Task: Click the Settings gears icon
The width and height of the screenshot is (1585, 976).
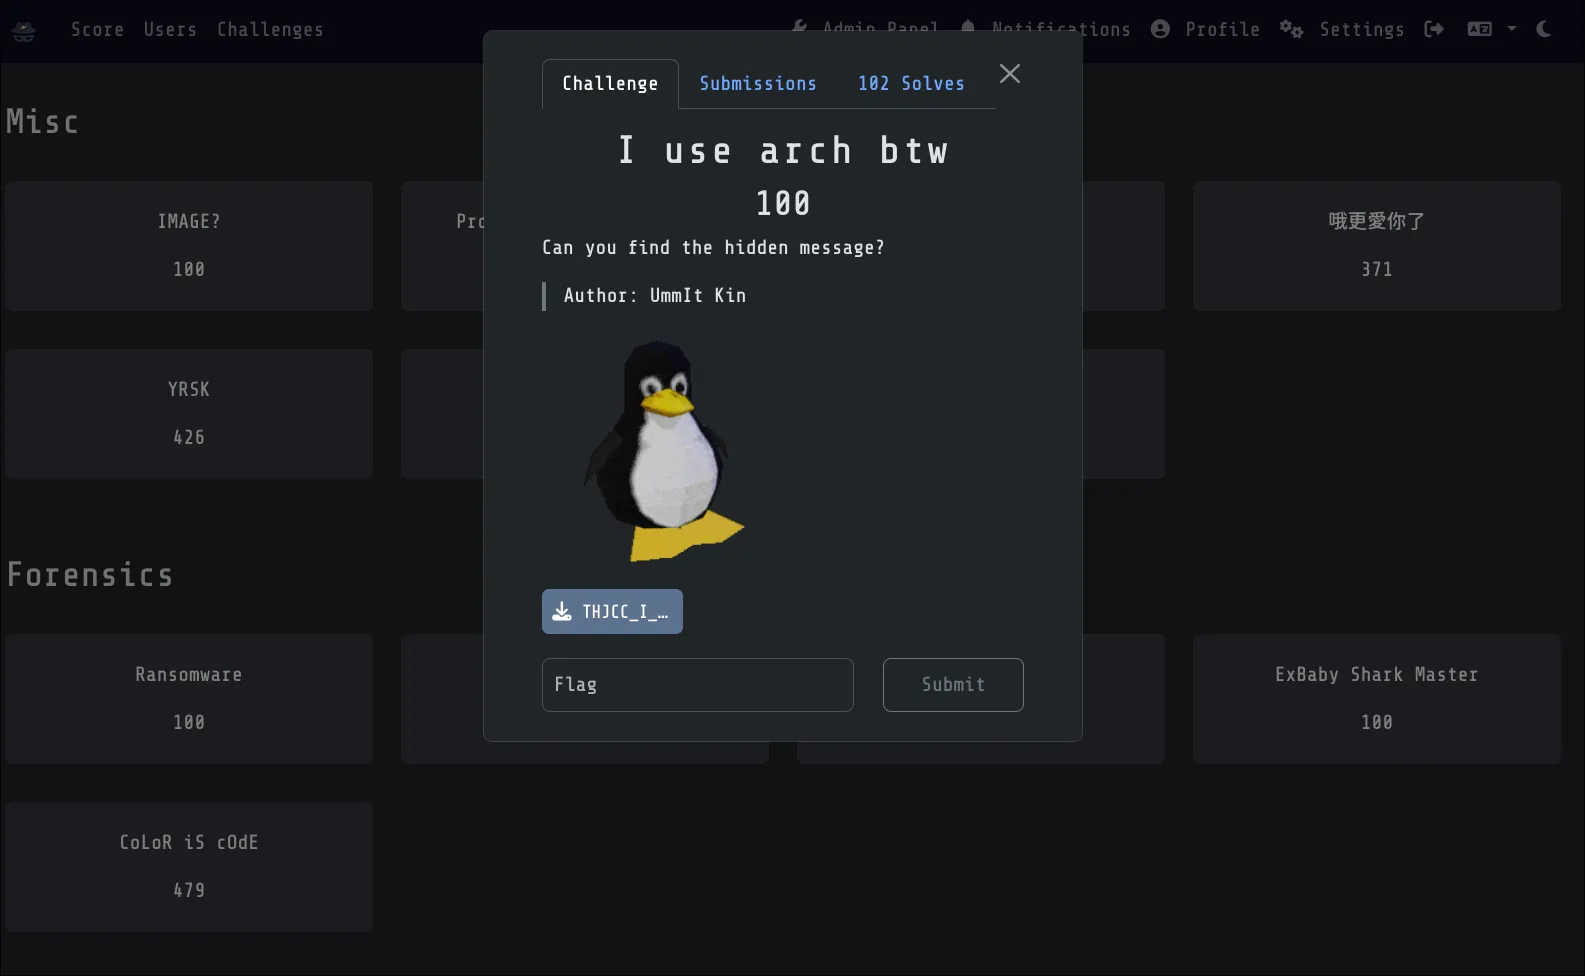Action: tap(1291, 29)
